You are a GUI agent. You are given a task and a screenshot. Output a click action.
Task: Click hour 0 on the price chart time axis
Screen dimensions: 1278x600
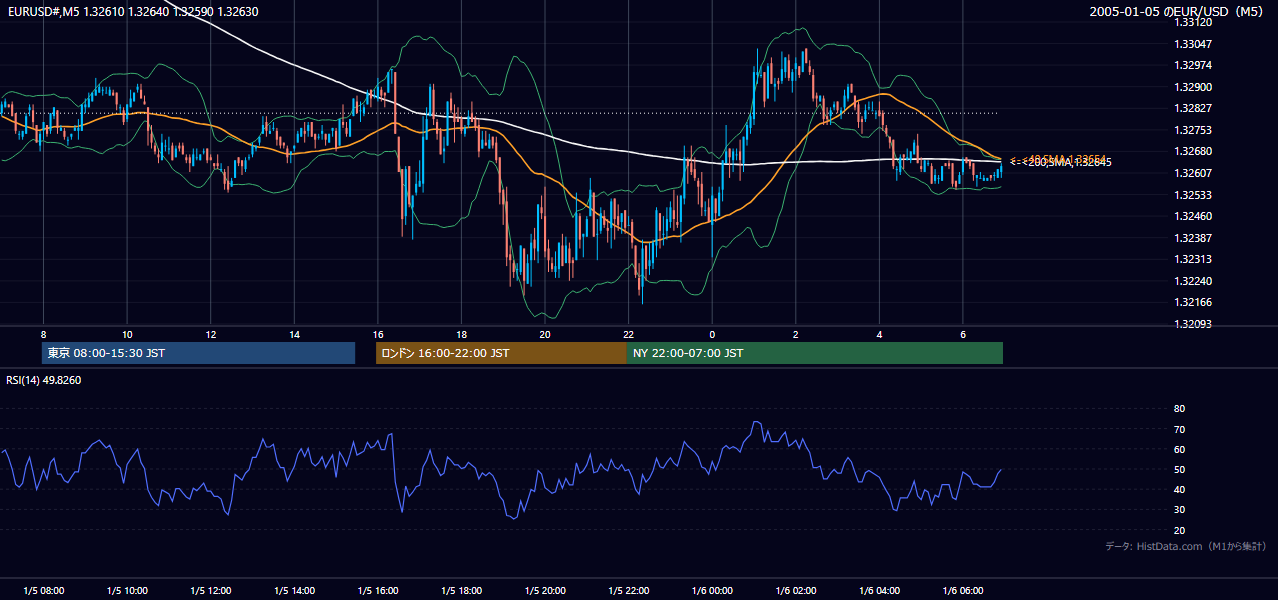pos(712,334)
